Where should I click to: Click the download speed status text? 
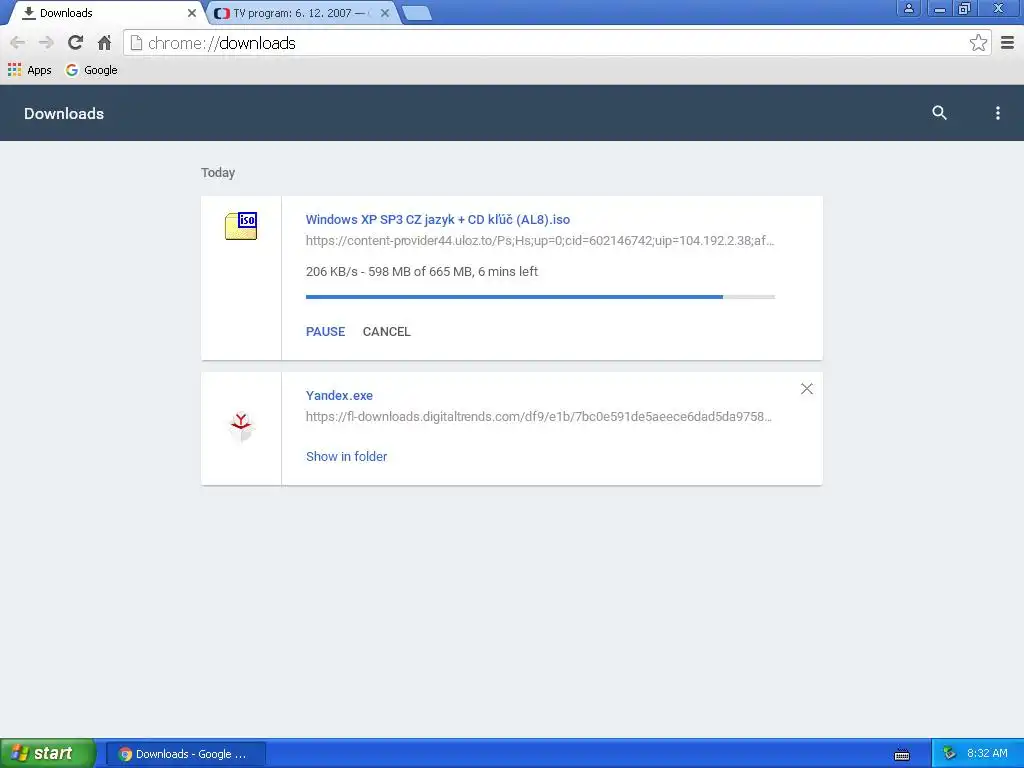click(421, 272)
